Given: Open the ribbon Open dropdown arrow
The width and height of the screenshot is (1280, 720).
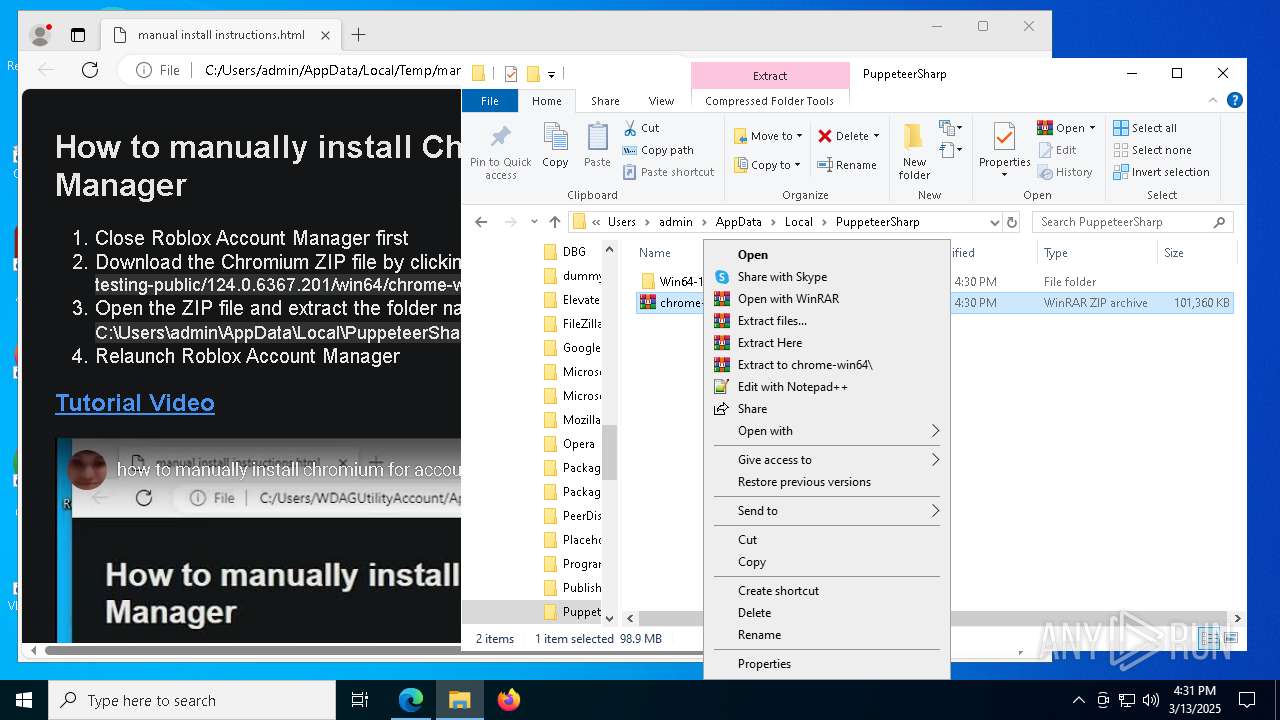Looking at the screenshot, I should 1092,128.
